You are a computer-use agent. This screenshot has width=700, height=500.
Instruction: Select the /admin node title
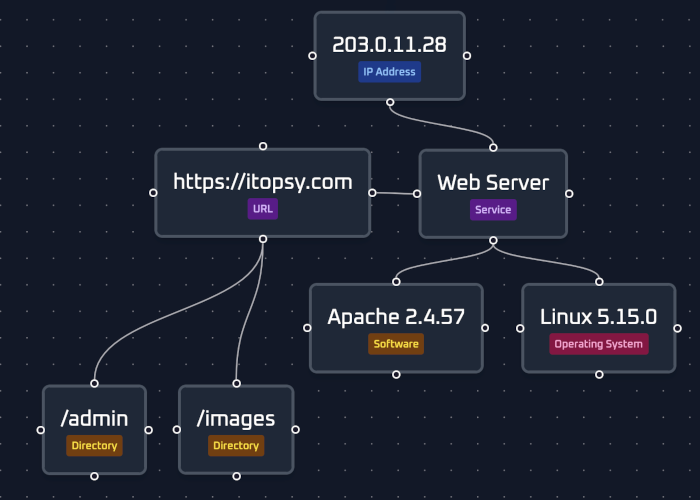tap(94, 418)
